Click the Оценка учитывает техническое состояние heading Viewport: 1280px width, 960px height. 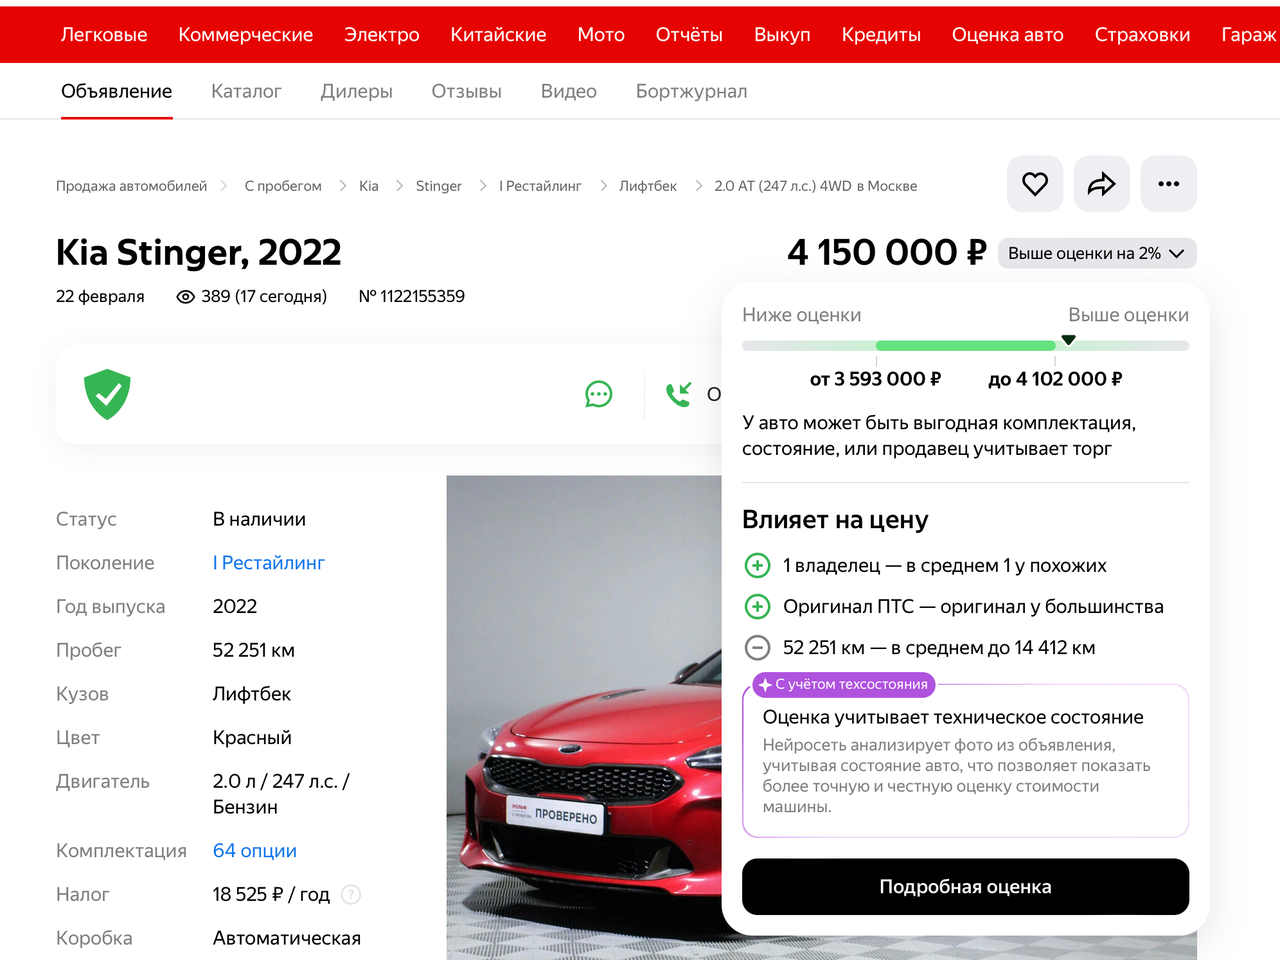953,717
